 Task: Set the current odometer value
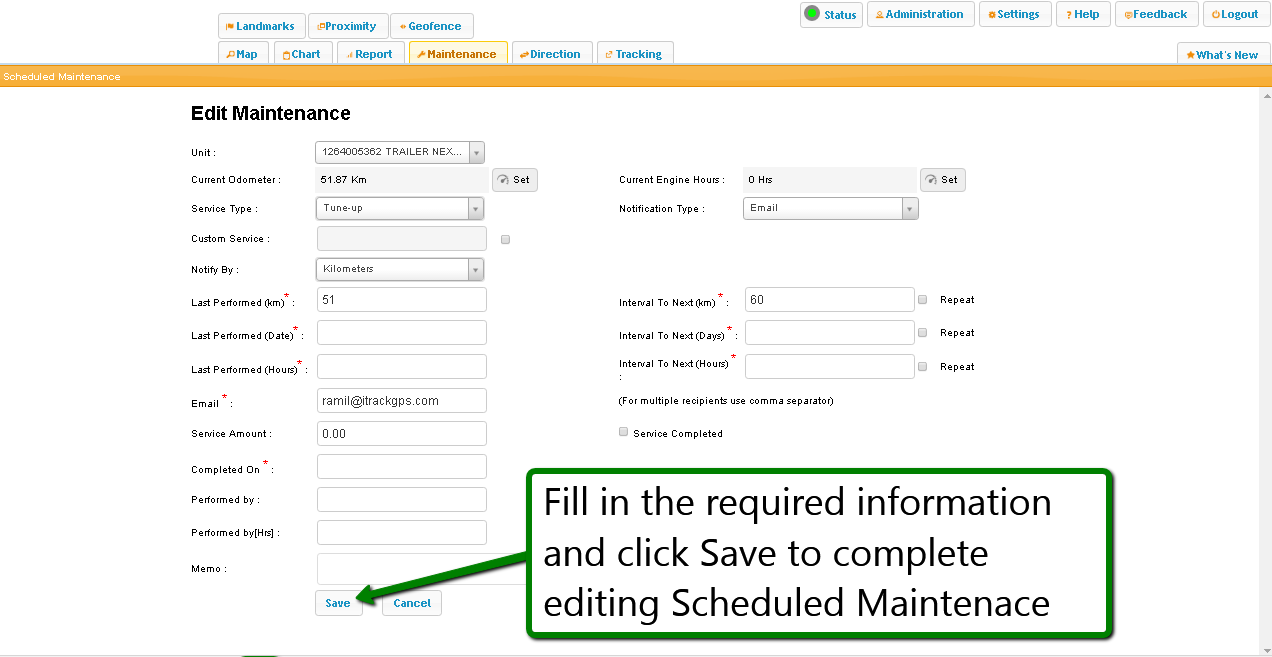(x=515, y=180)
